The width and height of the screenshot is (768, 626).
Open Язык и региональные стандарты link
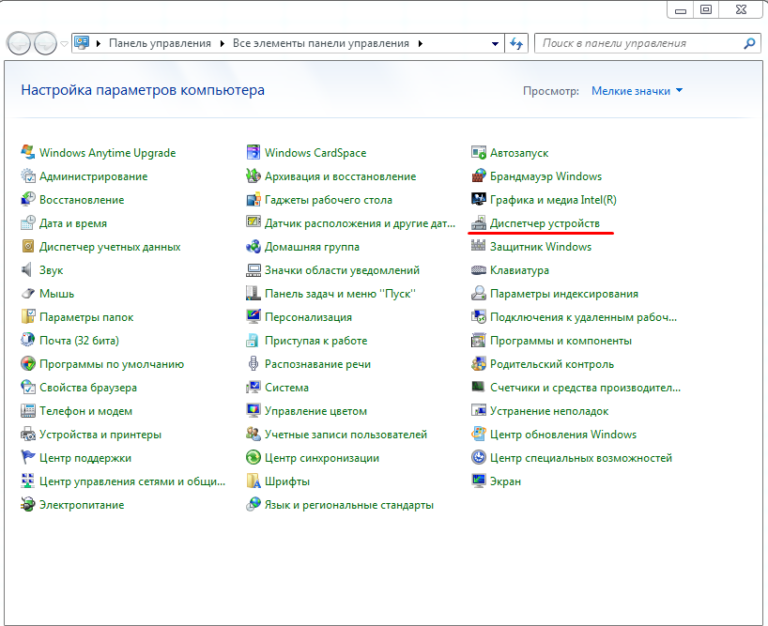point(349,506)
